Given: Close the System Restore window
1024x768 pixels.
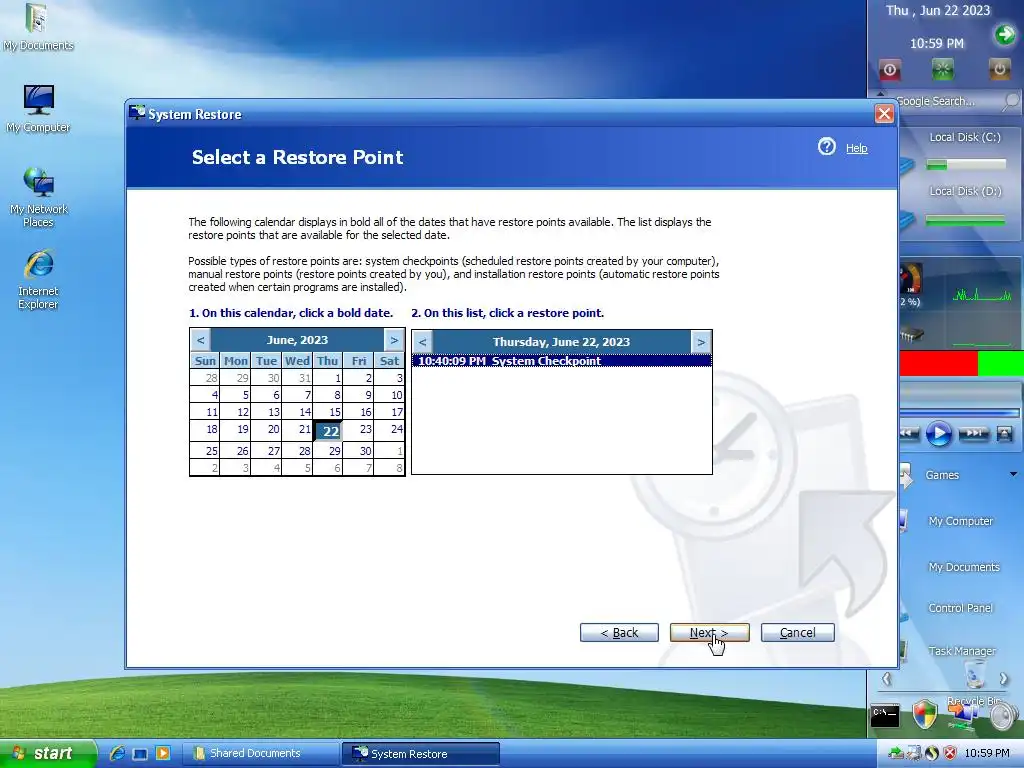Looking at the screenshot, I should tap(884, 114).
